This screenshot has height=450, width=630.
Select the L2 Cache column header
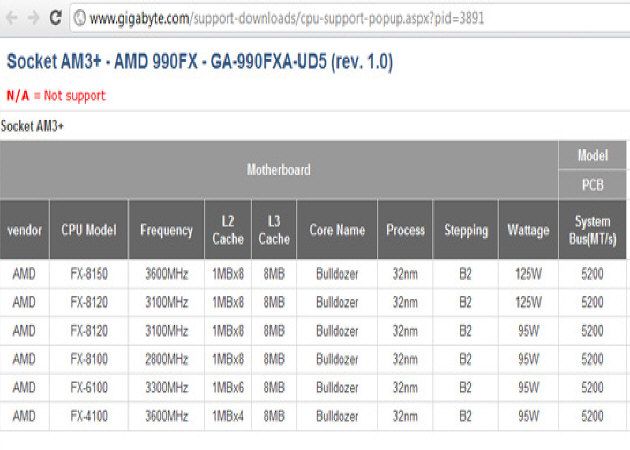[227, 230]
